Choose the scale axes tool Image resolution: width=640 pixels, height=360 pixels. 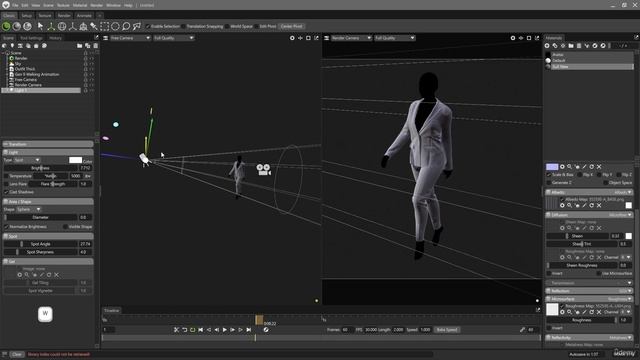pos(73,27)
